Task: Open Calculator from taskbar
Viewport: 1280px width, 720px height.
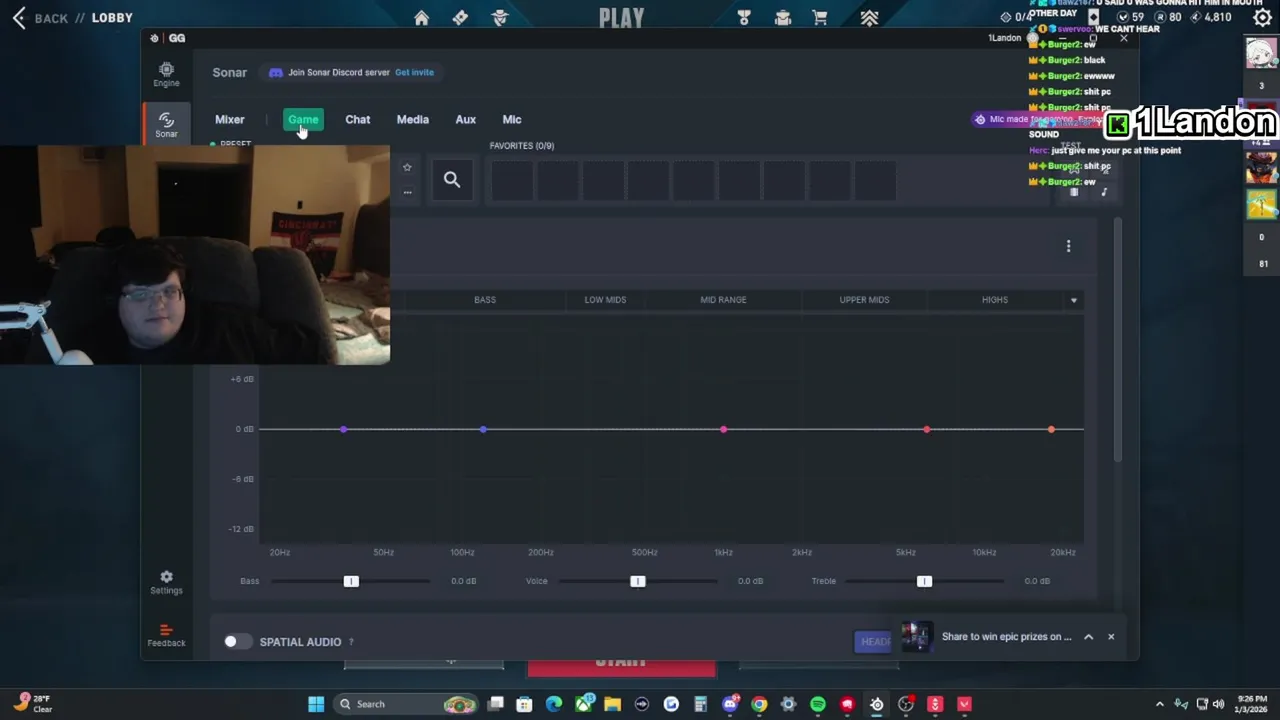Action: (x=700, y=704)
